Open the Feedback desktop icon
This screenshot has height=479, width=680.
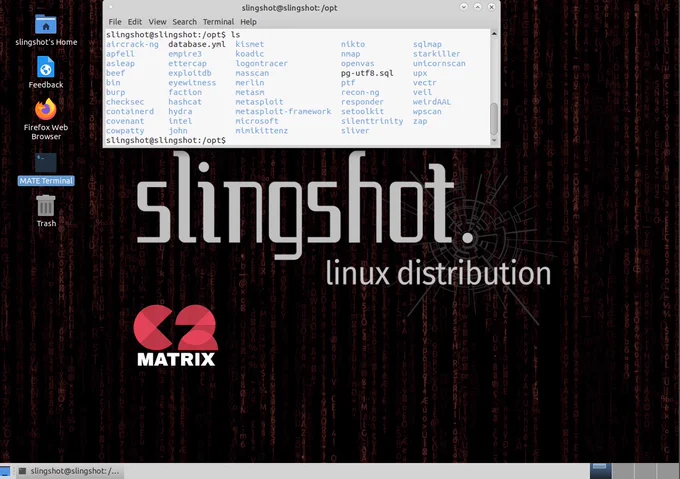point(46,68)
